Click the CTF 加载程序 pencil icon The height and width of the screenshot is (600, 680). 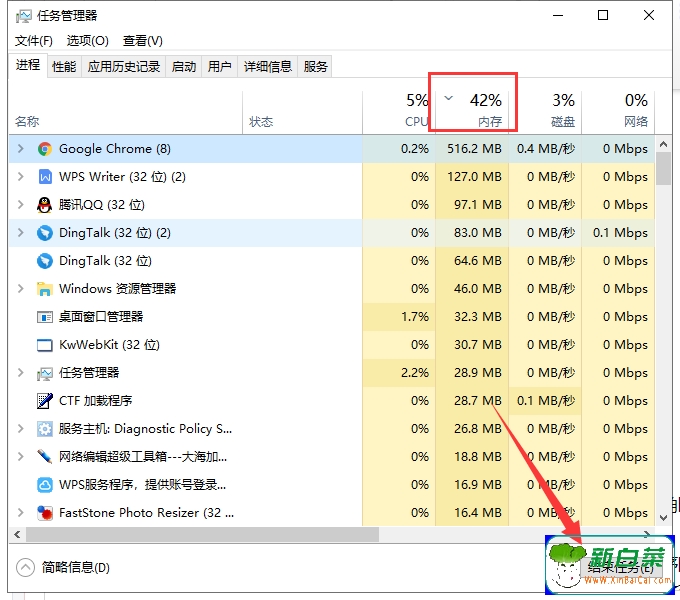click(x=45, y=401)
